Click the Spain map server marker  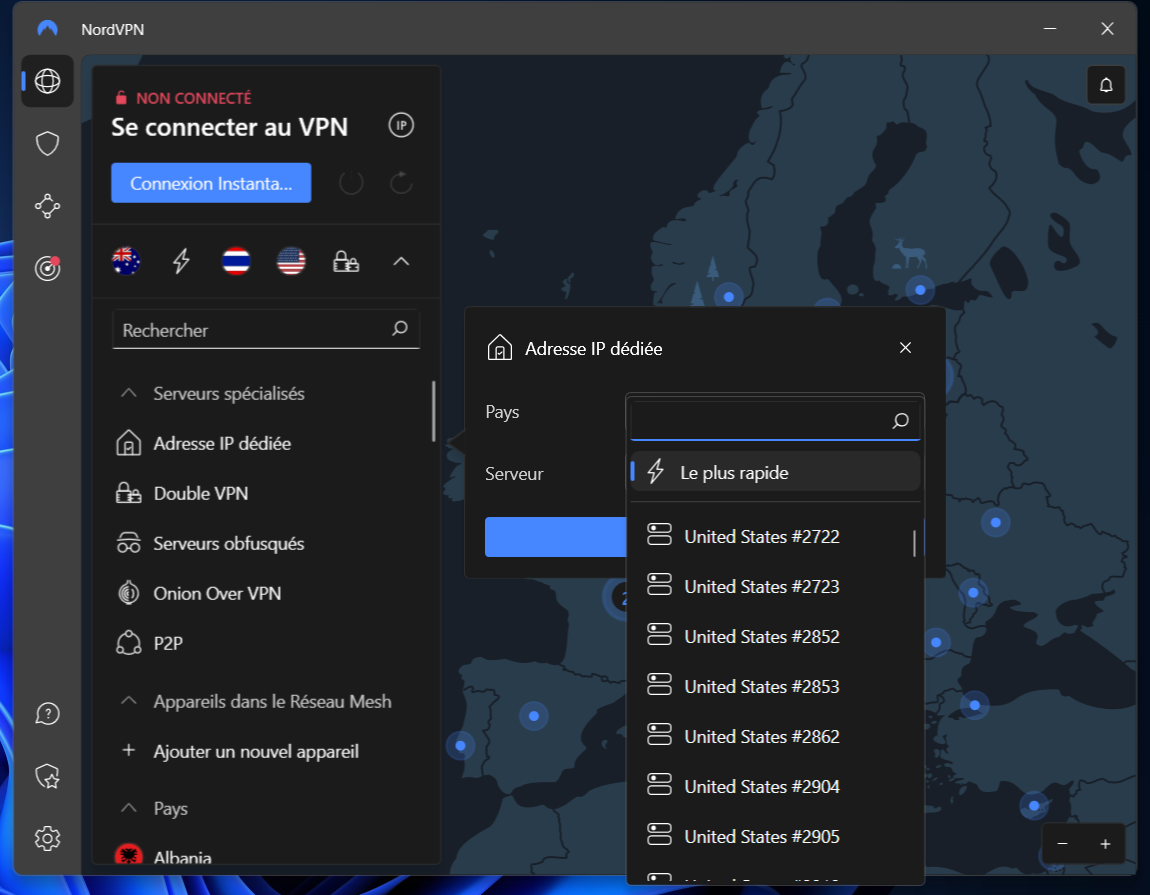click(x=534, y=715)
